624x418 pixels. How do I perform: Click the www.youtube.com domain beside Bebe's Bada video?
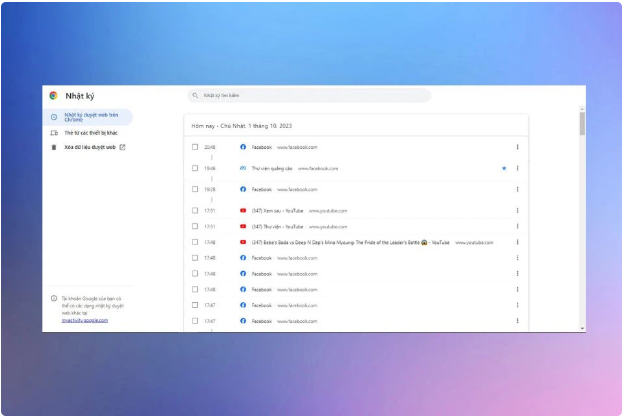click(x=474, y=242)
